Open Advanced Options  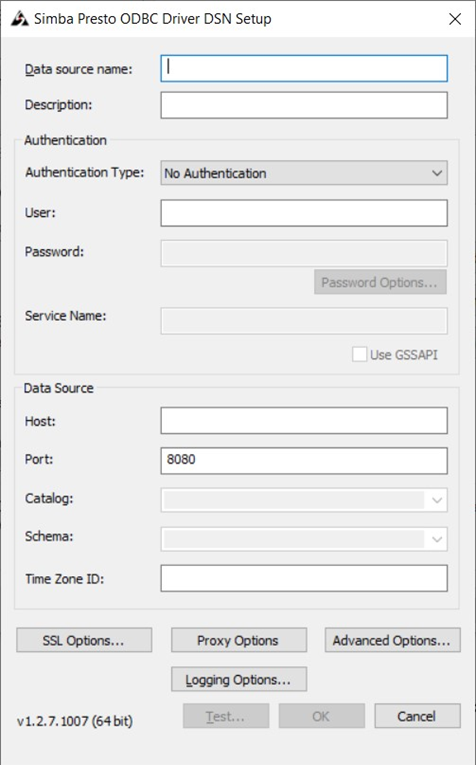(x=393, y=640)
